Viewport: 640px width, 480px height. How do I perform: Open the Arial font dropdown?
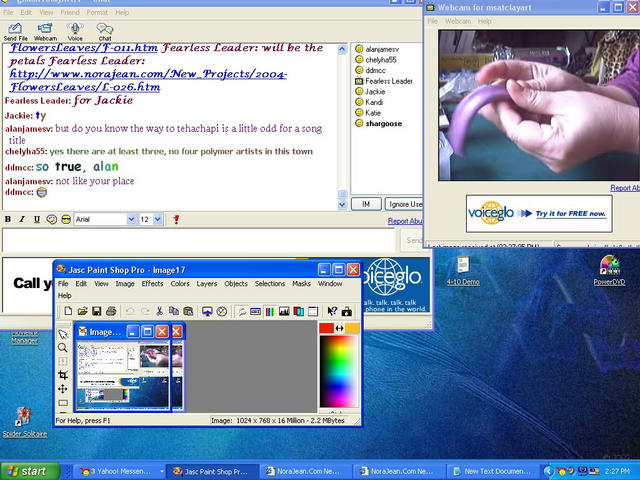(131, 219)
